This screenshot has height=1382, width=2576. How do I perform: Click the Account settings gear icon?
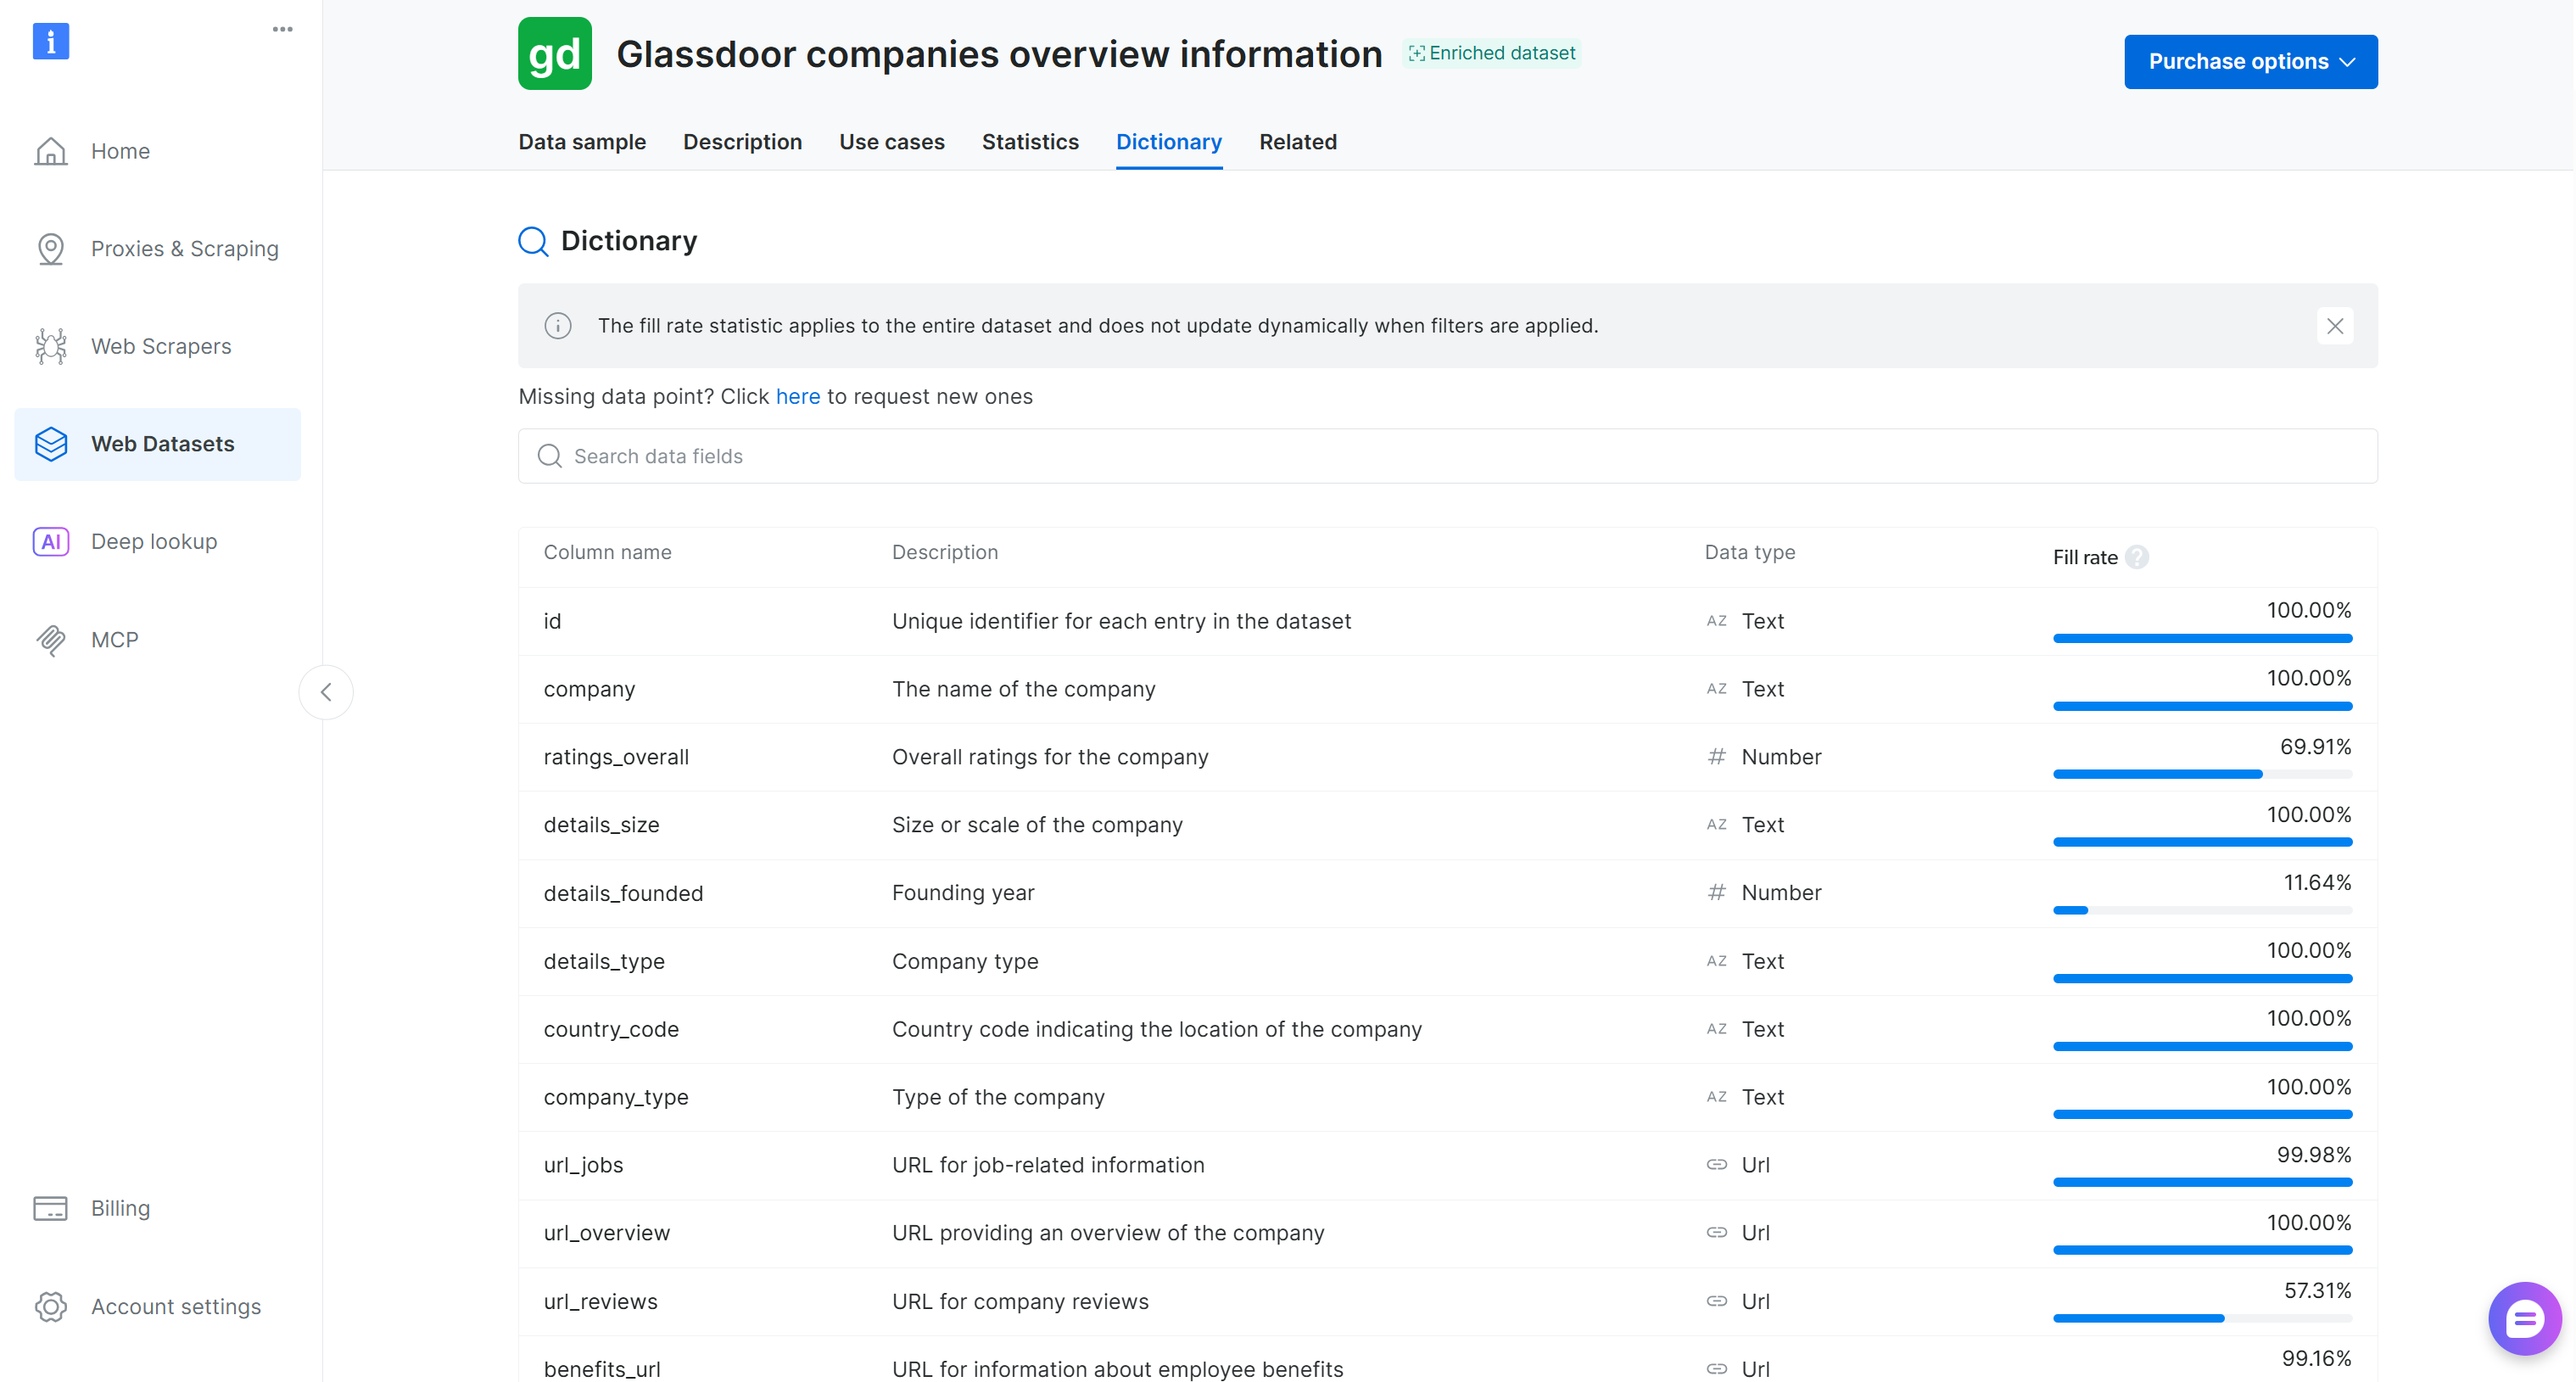[x=51, y=1306]
